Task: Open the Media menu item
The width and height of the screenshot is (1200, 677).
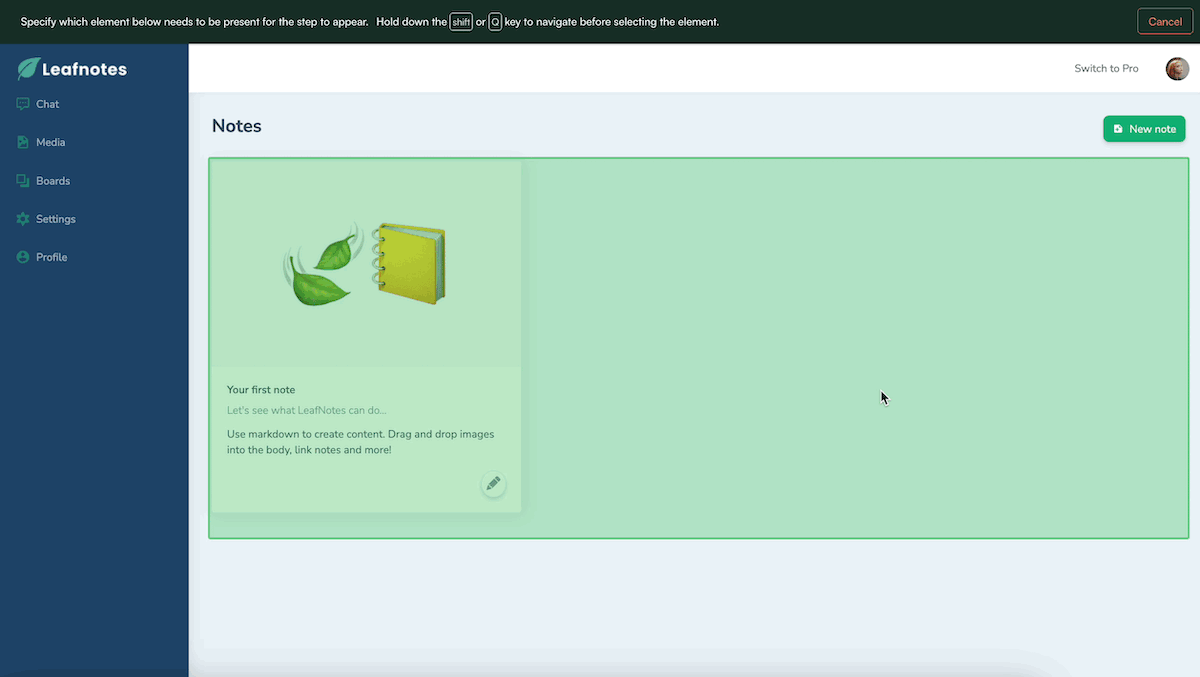Action: click(x=51, y=142)
